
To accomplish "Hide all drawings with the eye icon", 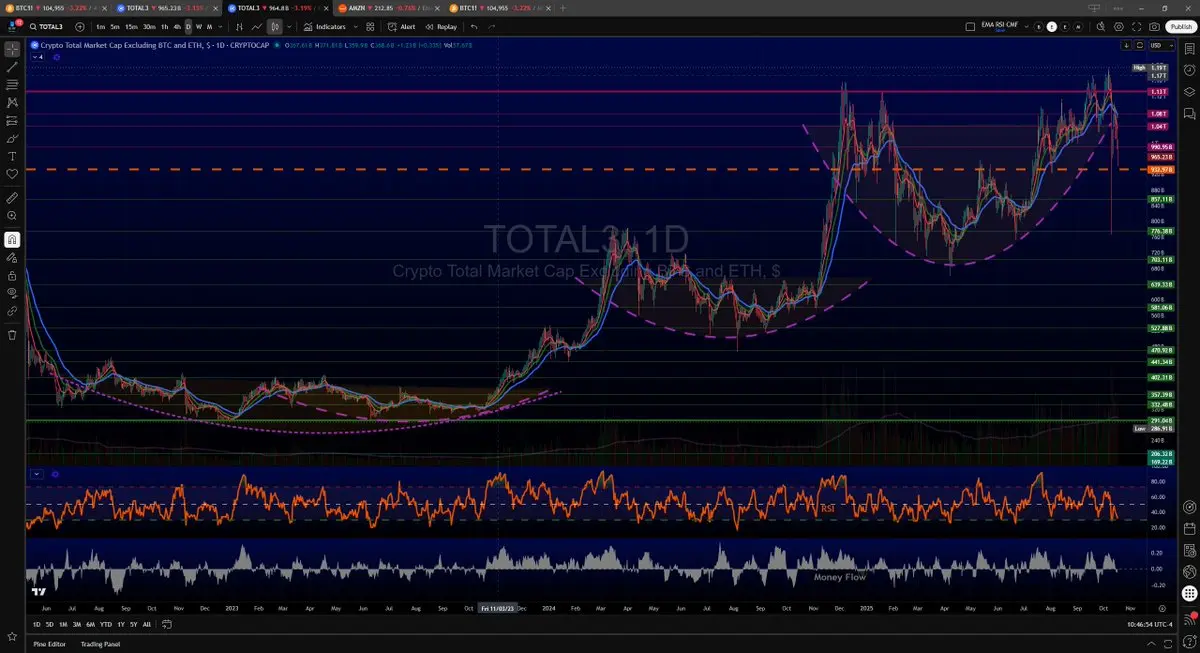I will tap(12, 293).
